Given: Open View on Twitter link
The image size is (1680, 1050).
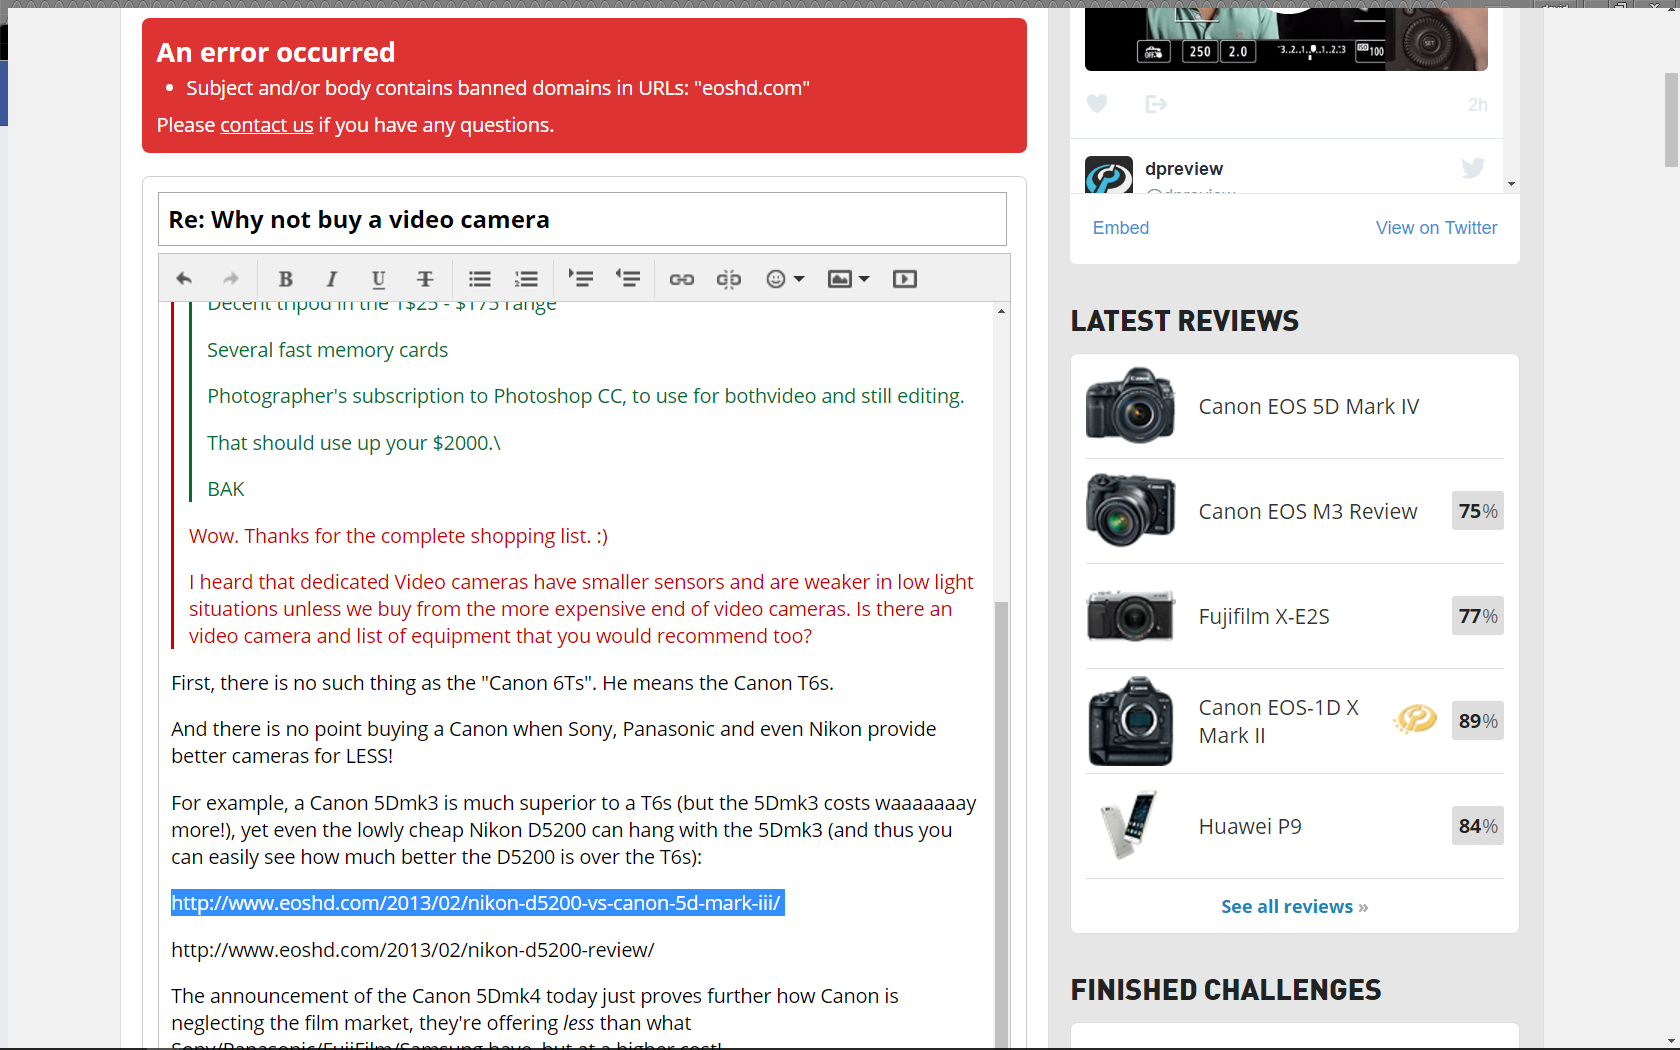Looking at the screenshot, I should click(x=1437, y=228).
